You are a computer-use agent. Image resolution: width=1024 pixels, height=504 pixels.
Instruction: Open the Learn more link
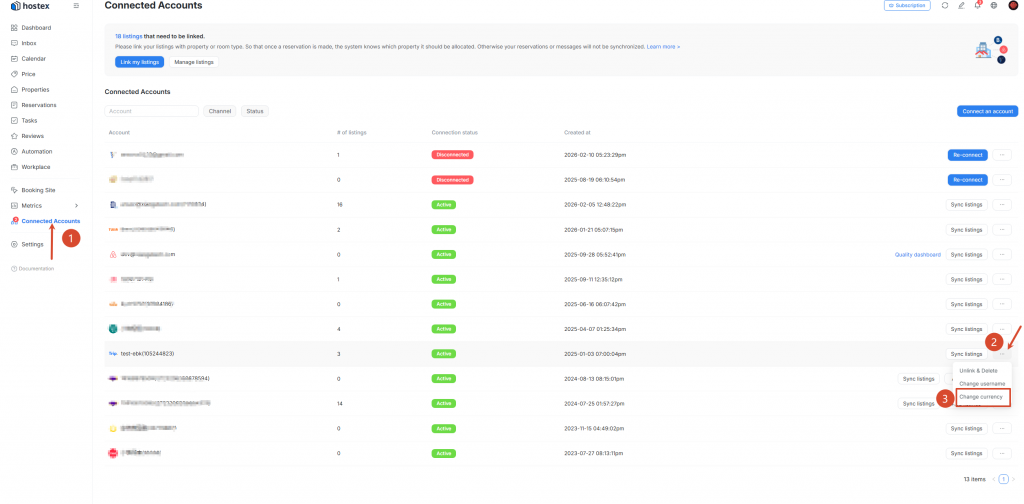(662, 47)
